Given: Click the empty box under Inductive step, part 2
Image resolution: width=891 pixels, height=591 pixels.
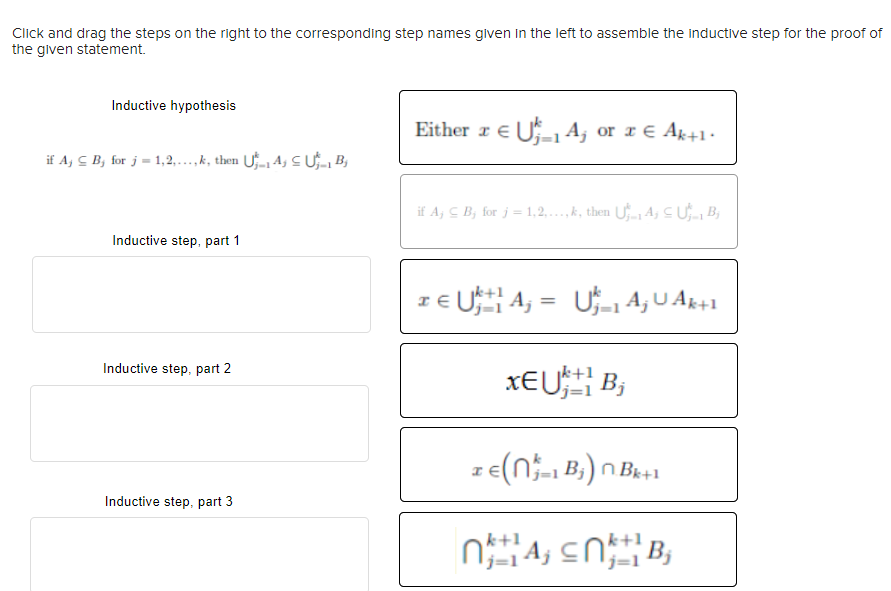Looking at the screenshot, I should pos(199,423).
